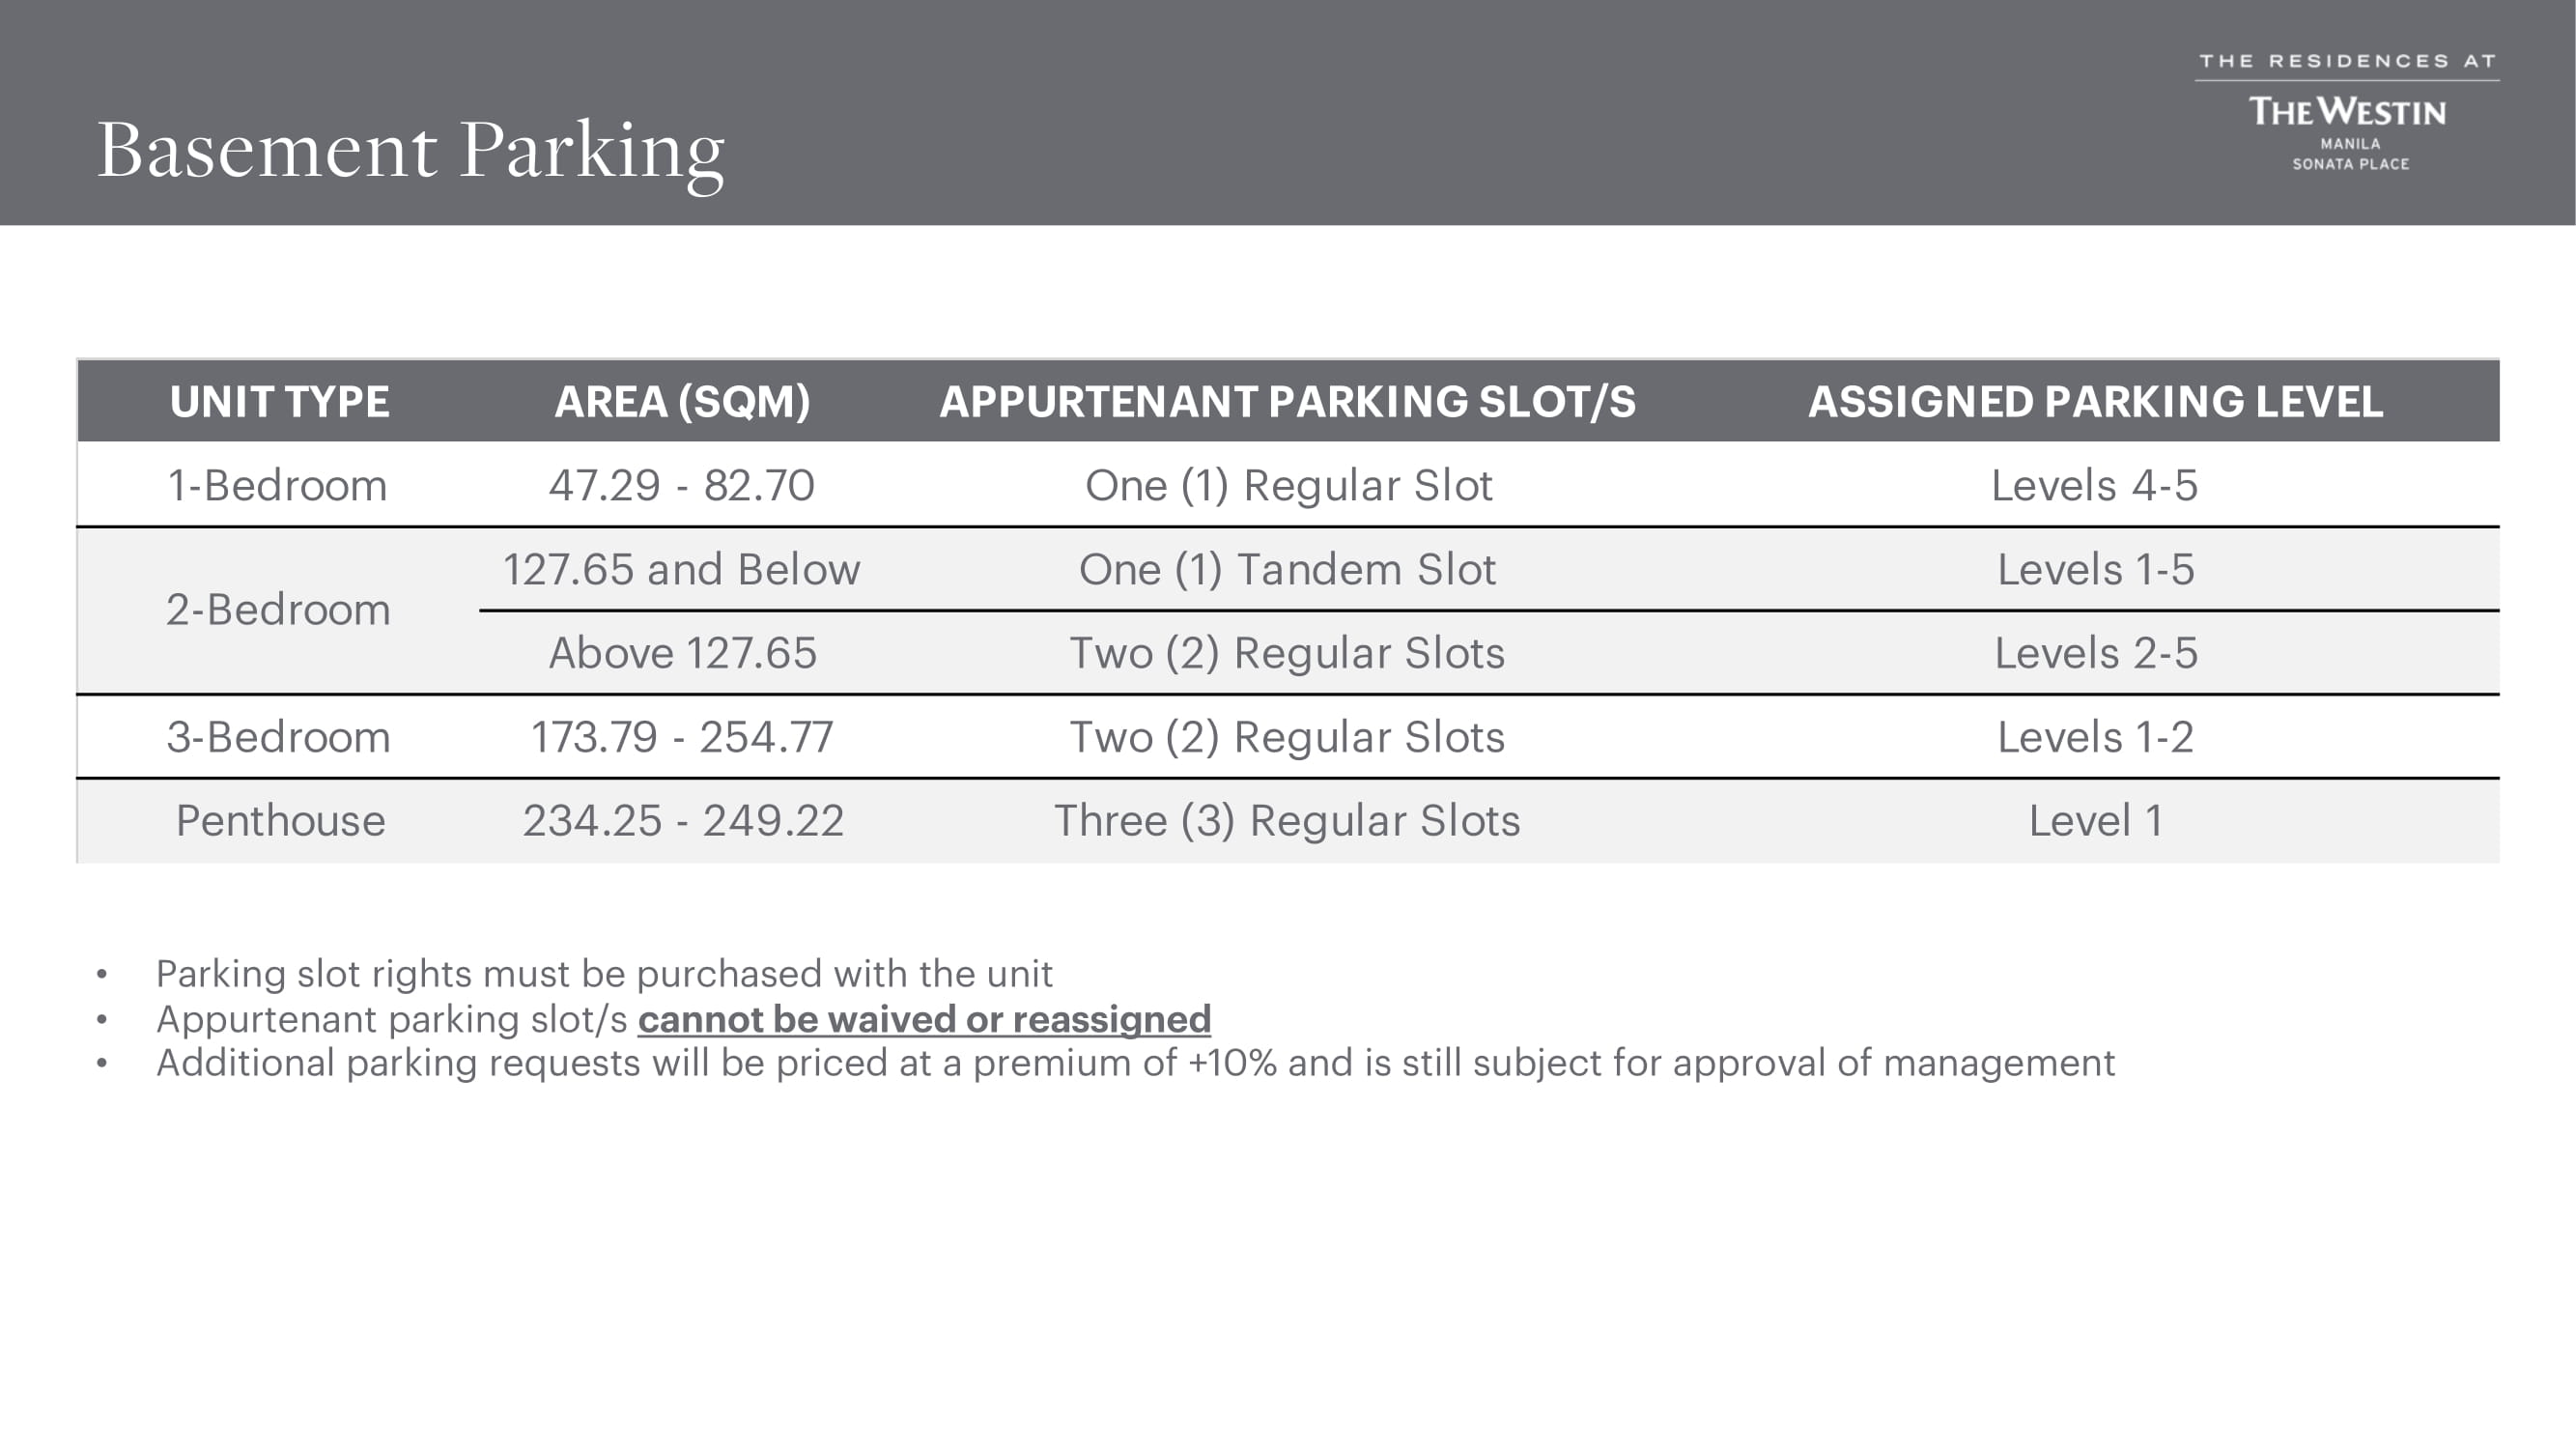Screen dimensions: 2576x1449
Task: Click the Basement Parking slide title
Action: [410, 150]
